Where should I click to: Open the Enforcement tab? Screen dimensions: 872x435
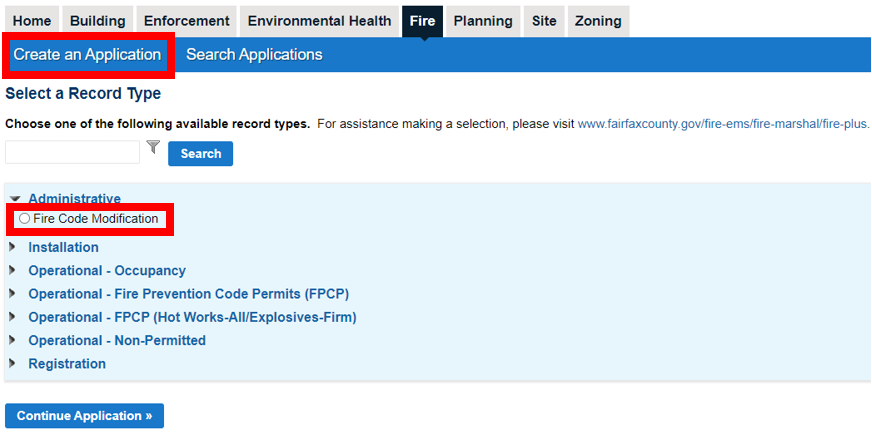[x=187, y=21]
